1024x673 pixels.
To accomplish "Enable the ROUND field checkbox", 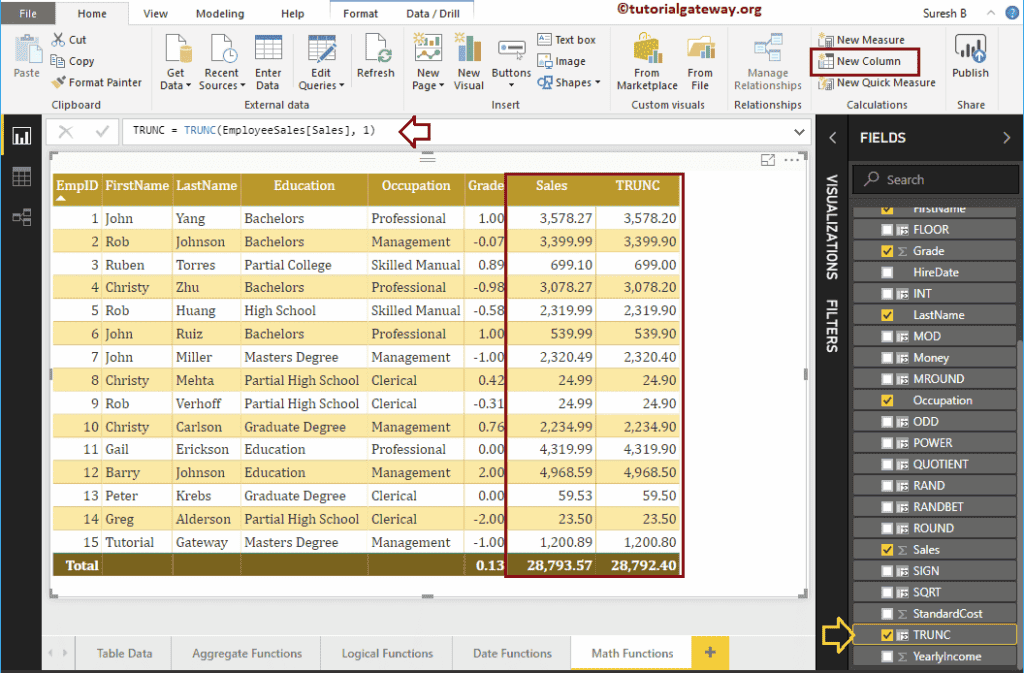I will [887, 528].
